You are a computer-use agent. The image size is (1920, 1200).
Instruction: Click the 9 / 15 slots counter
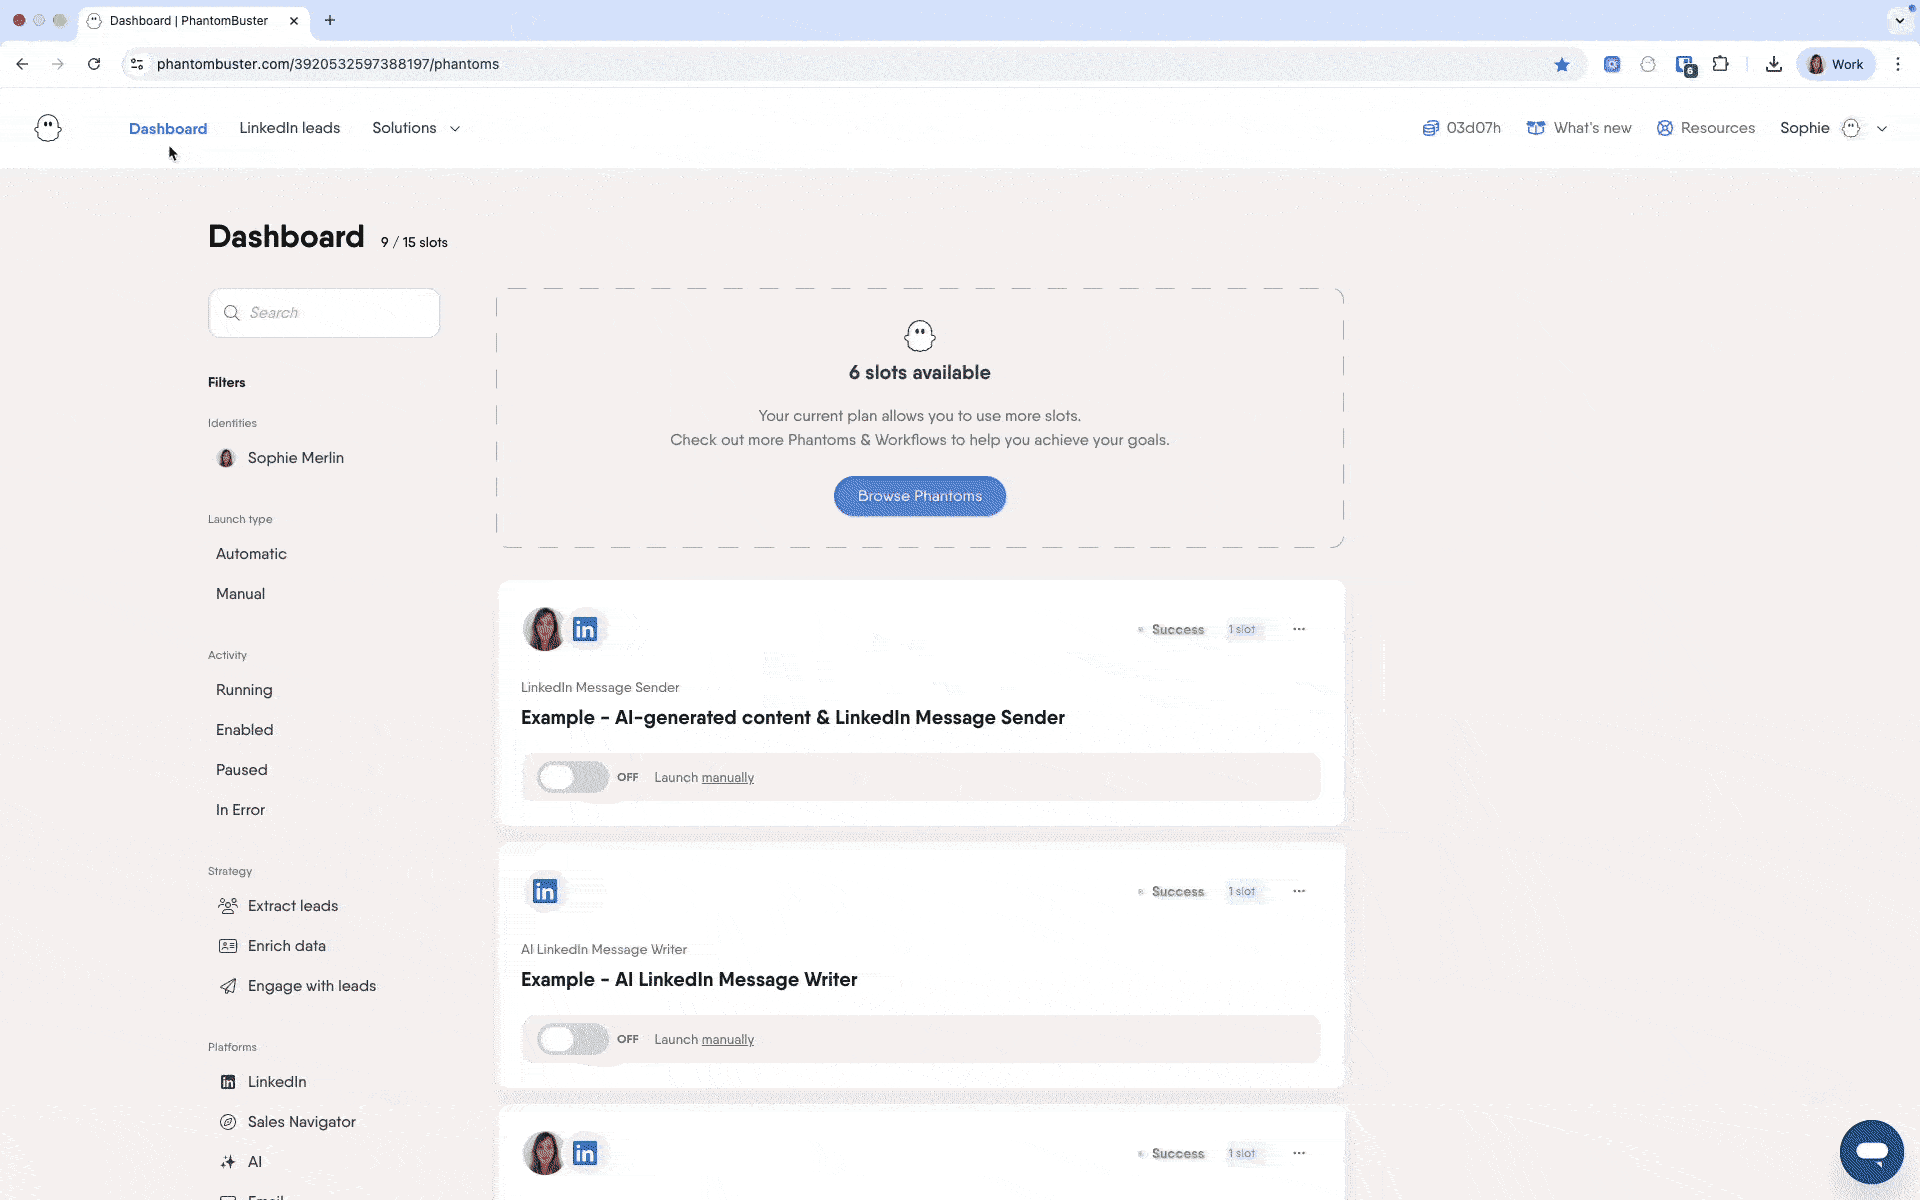click(414, 243)
